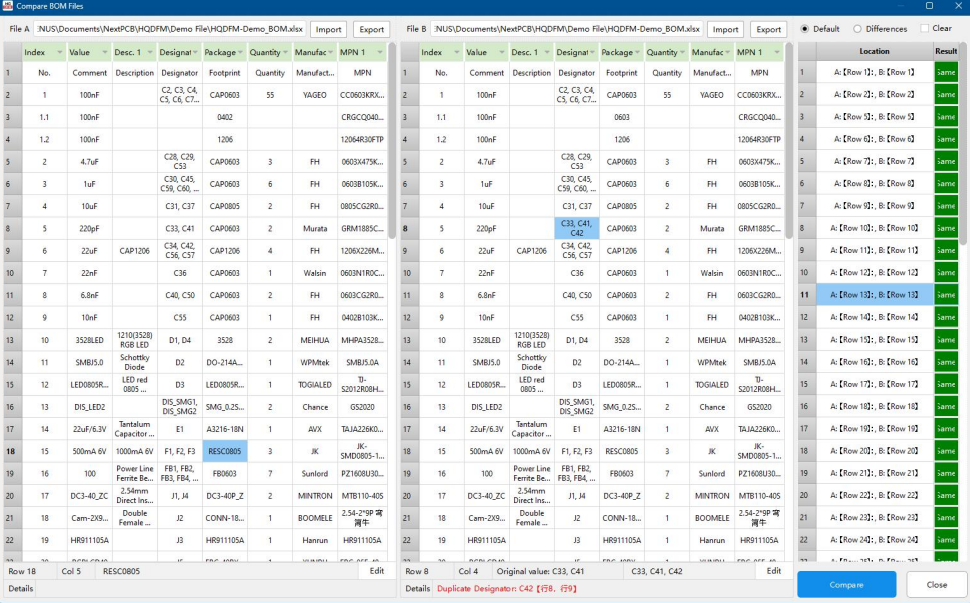970x603 pixels.
Task: Click the Compare BOM Files app icon
Action: tap(8, 7)
